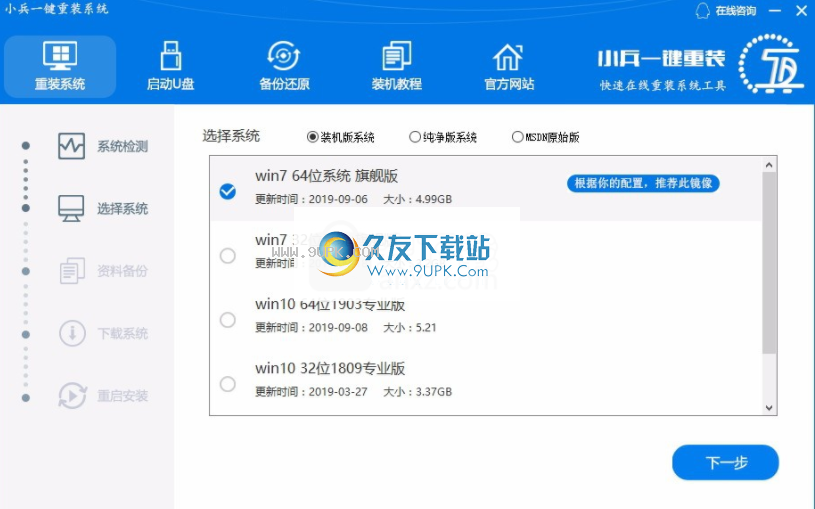Uncheck the win7 64位系统 旗舰版 option

(x=228, y=191)
